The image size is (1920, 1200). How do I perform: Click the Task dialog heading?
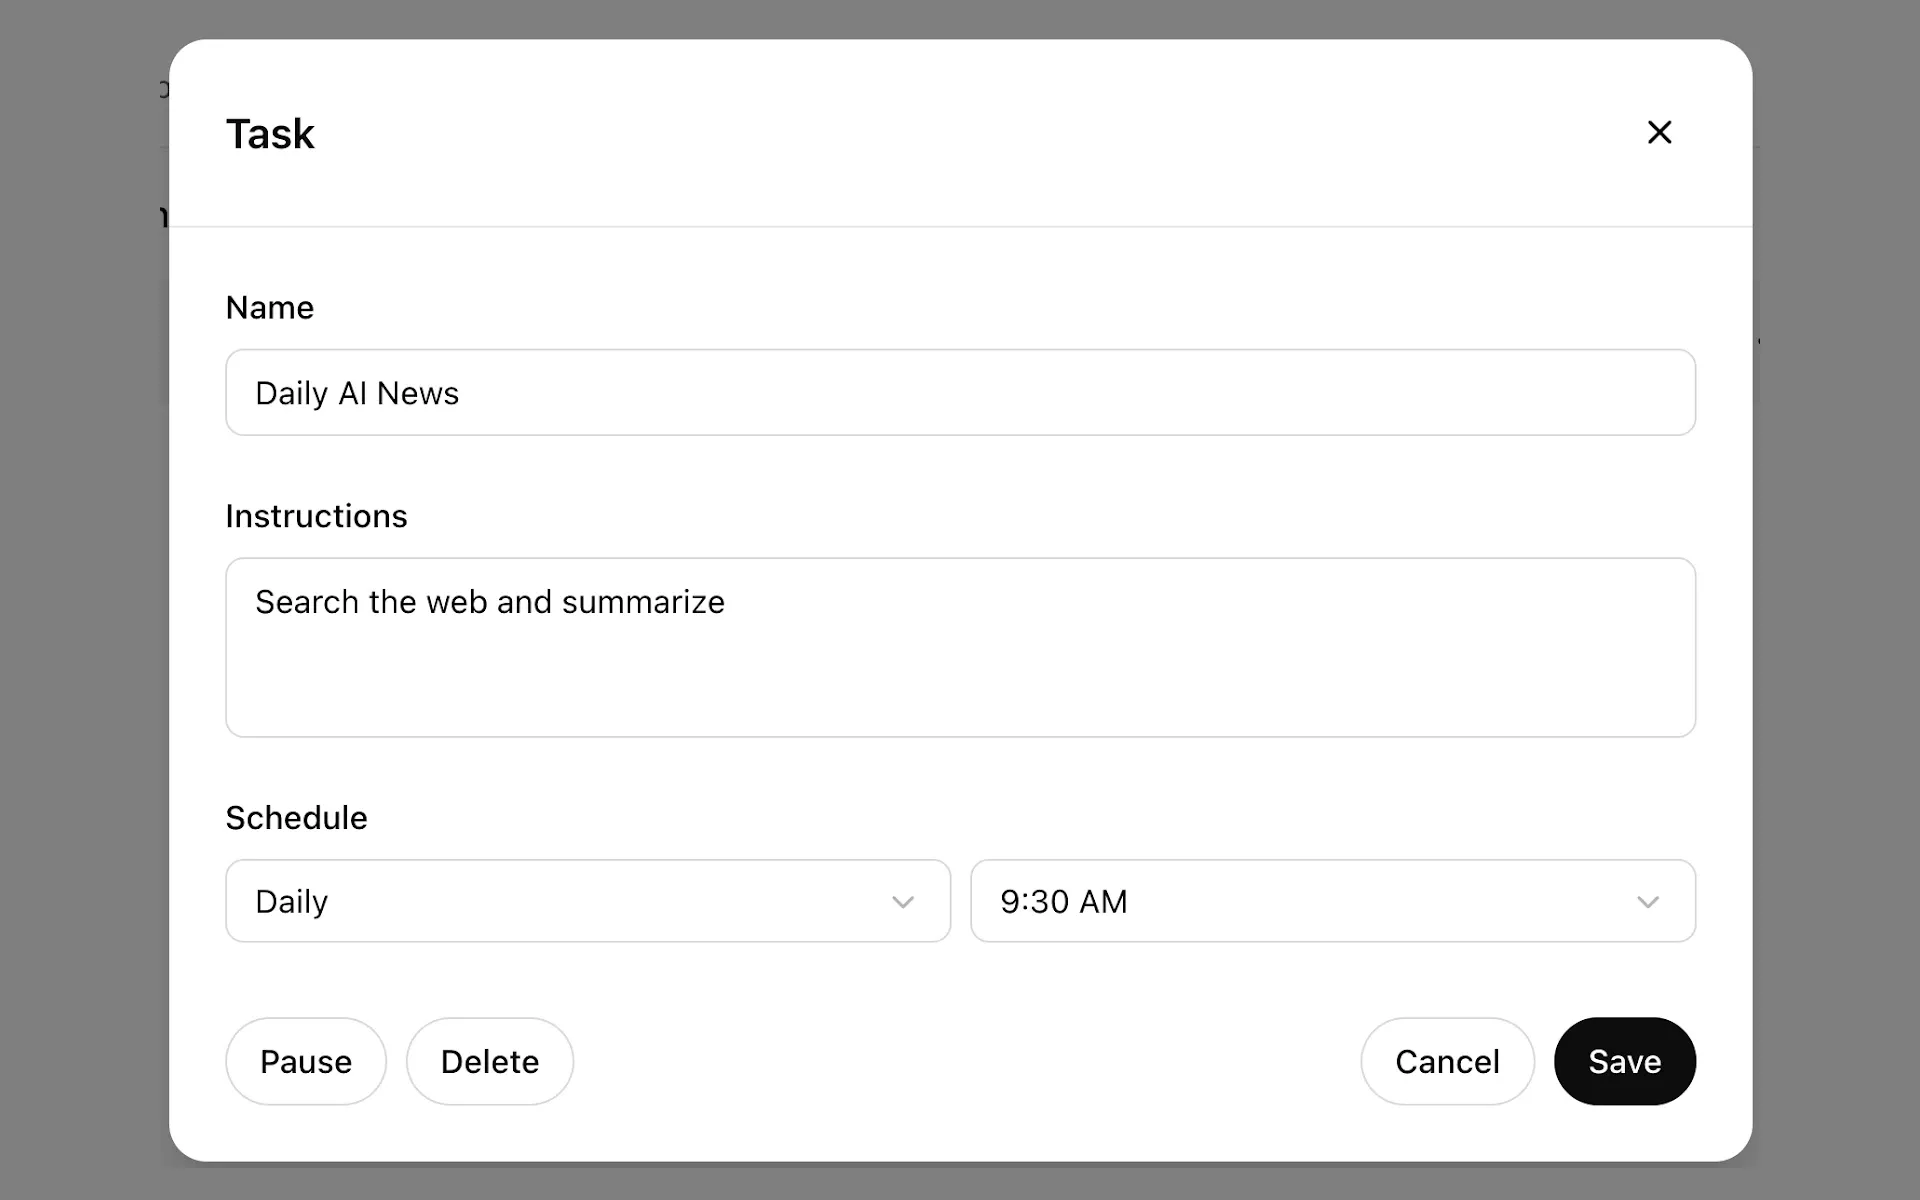click(270, 133)
